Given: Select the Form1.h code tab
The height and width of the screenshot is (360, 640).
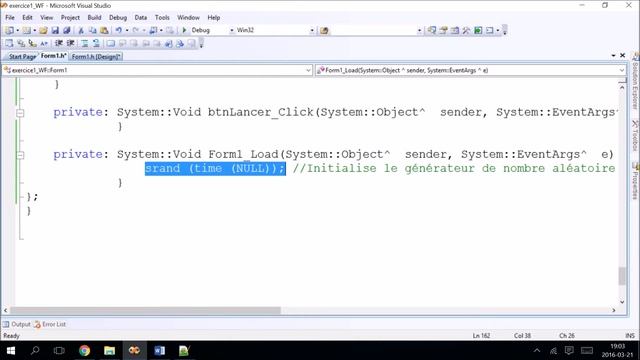Looking at the screenshot, I should tap(53, 56).
